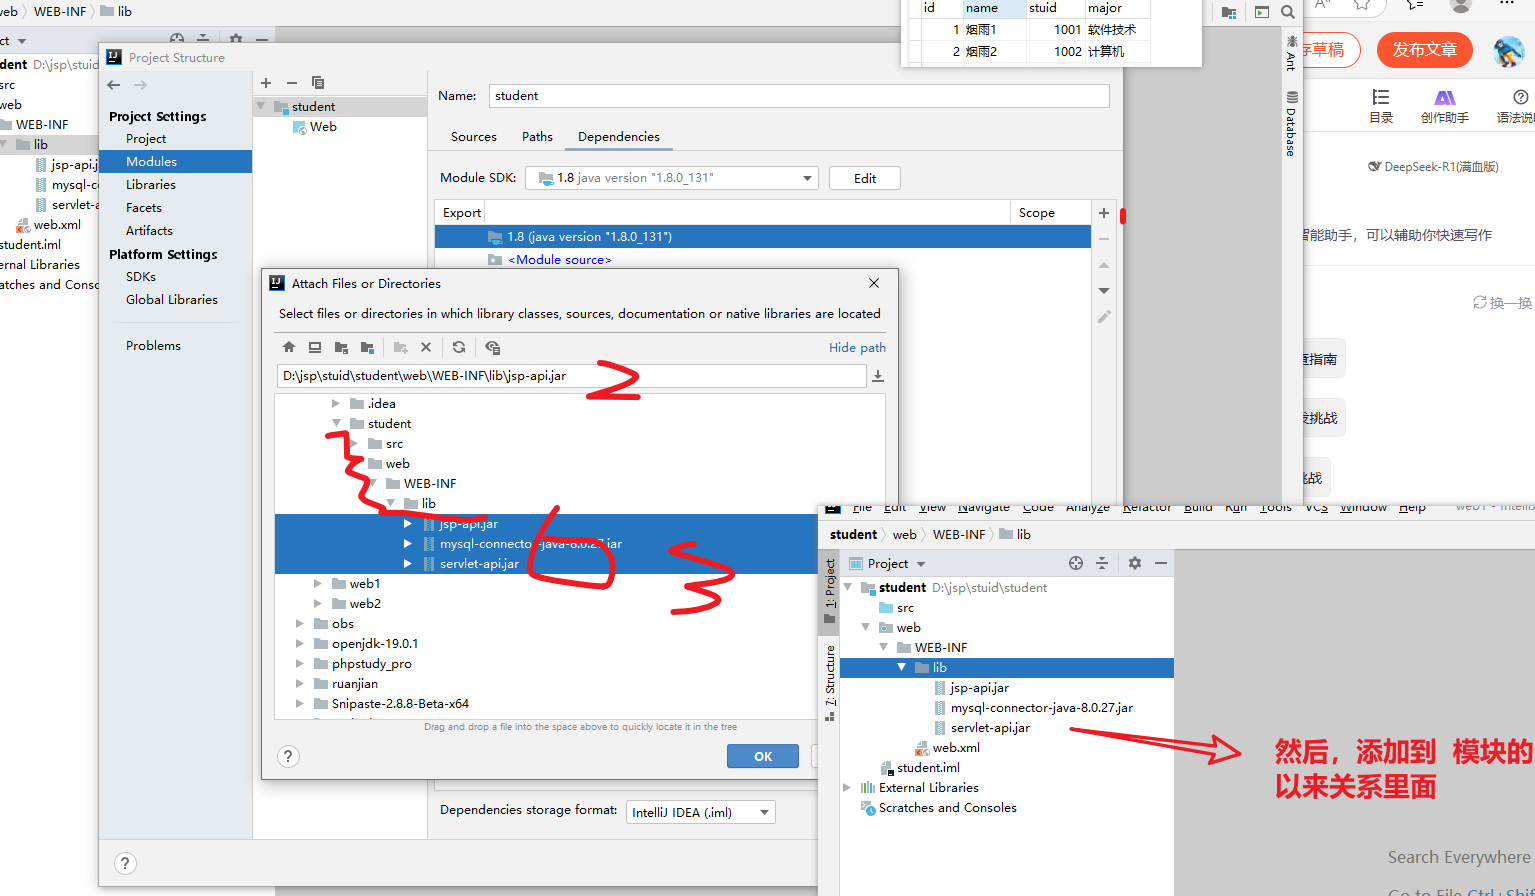
Task: Go to project directory icon in Attach Files
Action: click(341, 347)
